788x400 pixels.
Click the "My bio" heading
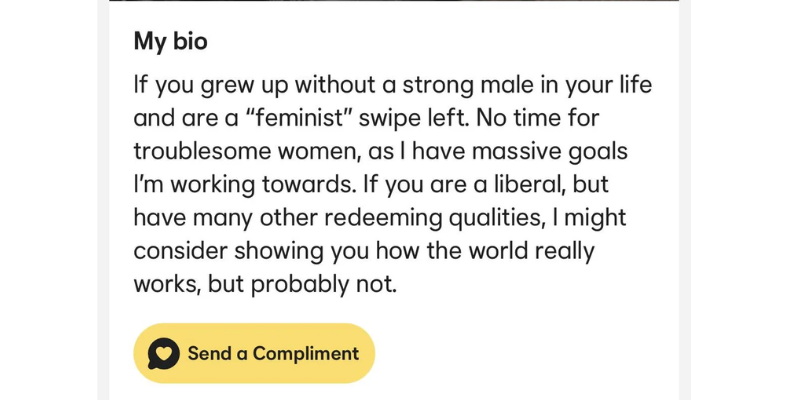click(x=170, y=42)
